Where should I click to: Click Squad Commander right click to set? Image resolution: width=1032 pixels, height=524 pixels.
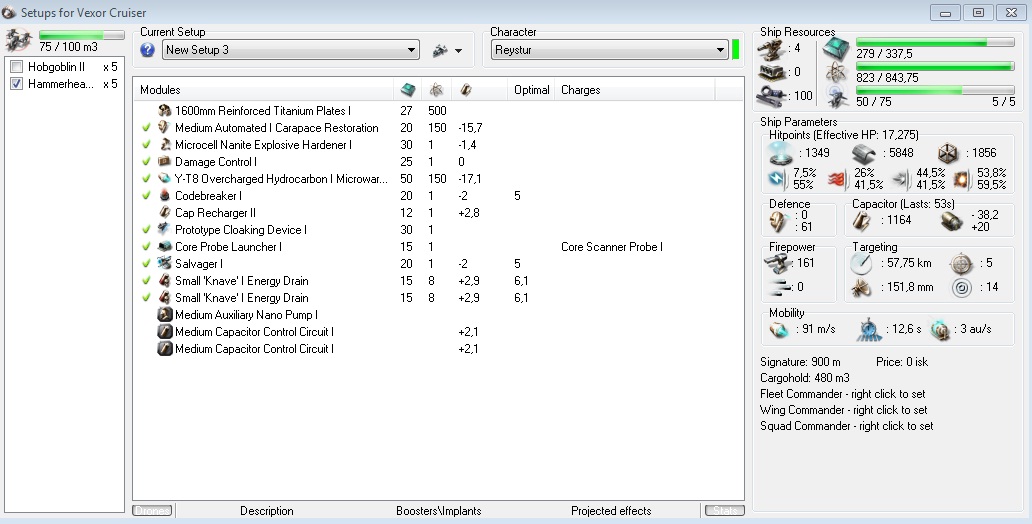coord(846,426)
